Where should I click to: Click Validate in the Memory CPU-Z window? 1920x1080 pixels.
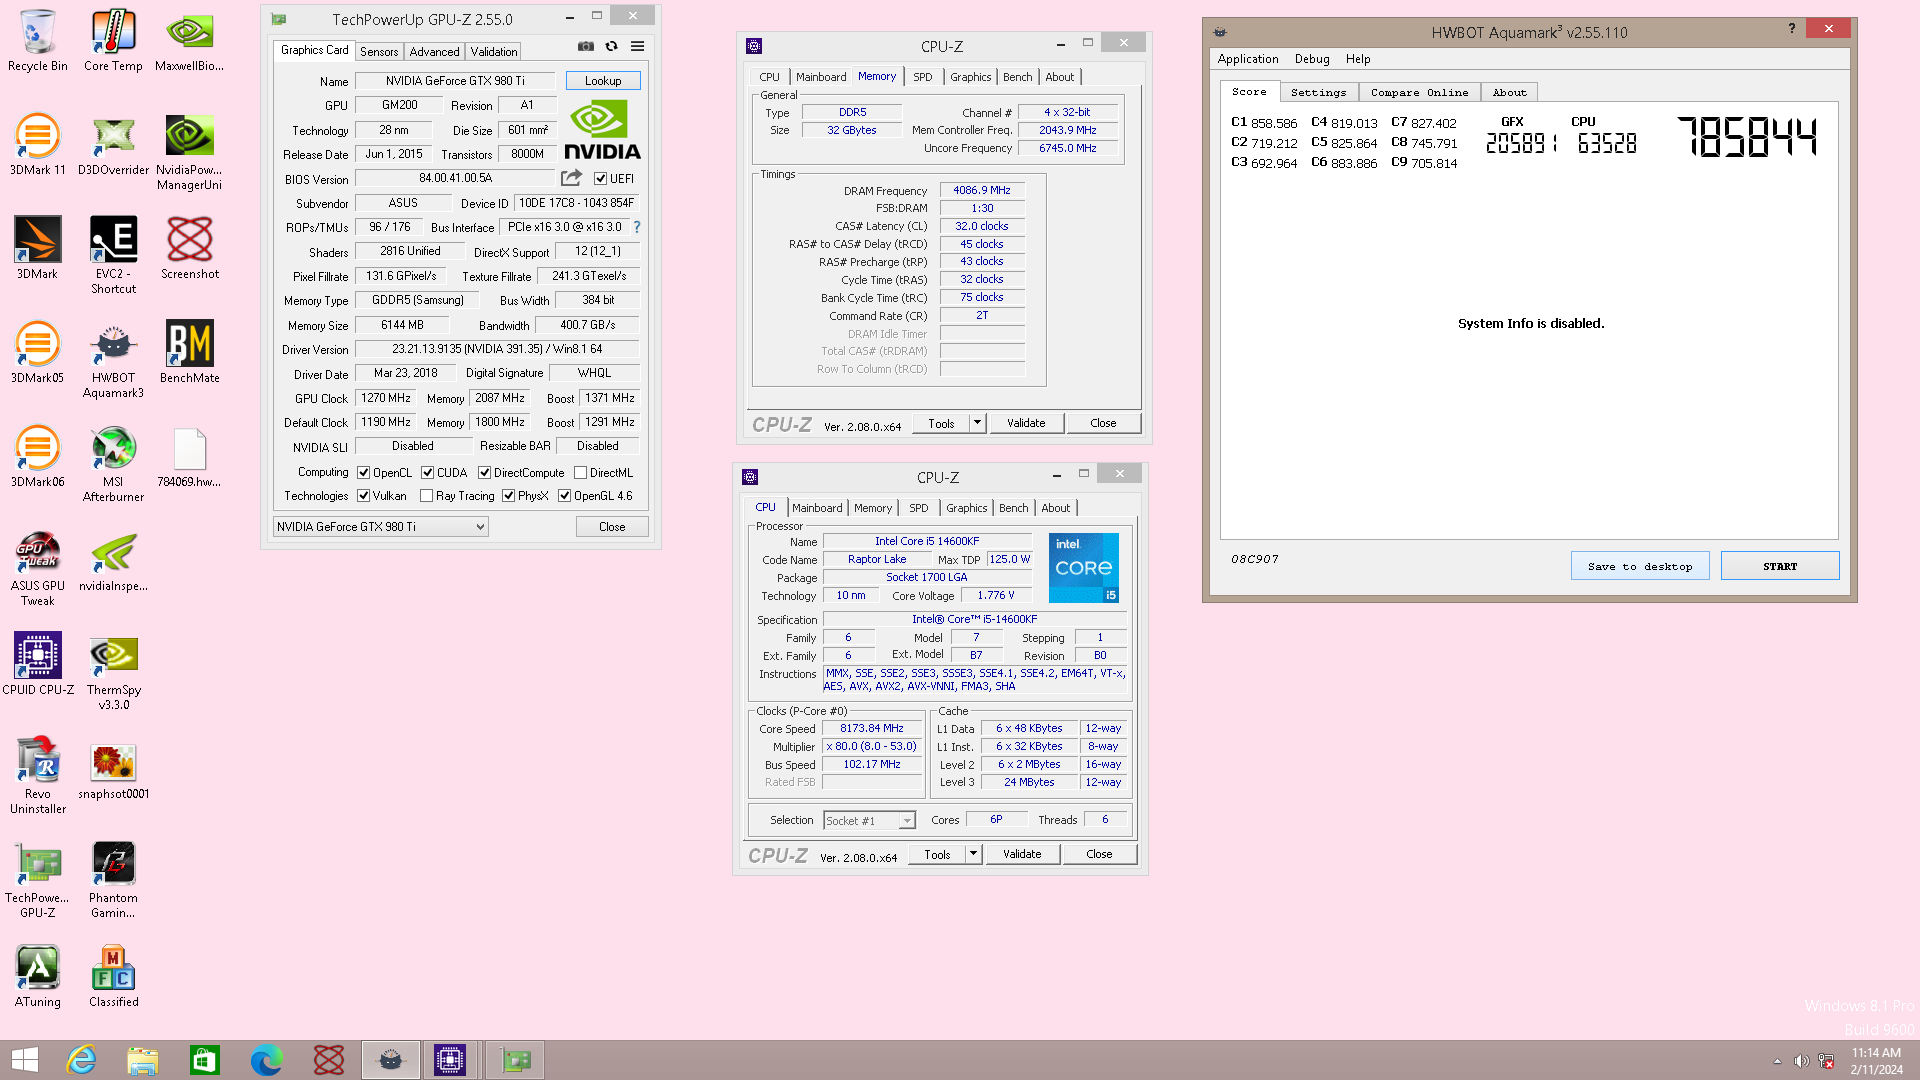point(1026,423)
